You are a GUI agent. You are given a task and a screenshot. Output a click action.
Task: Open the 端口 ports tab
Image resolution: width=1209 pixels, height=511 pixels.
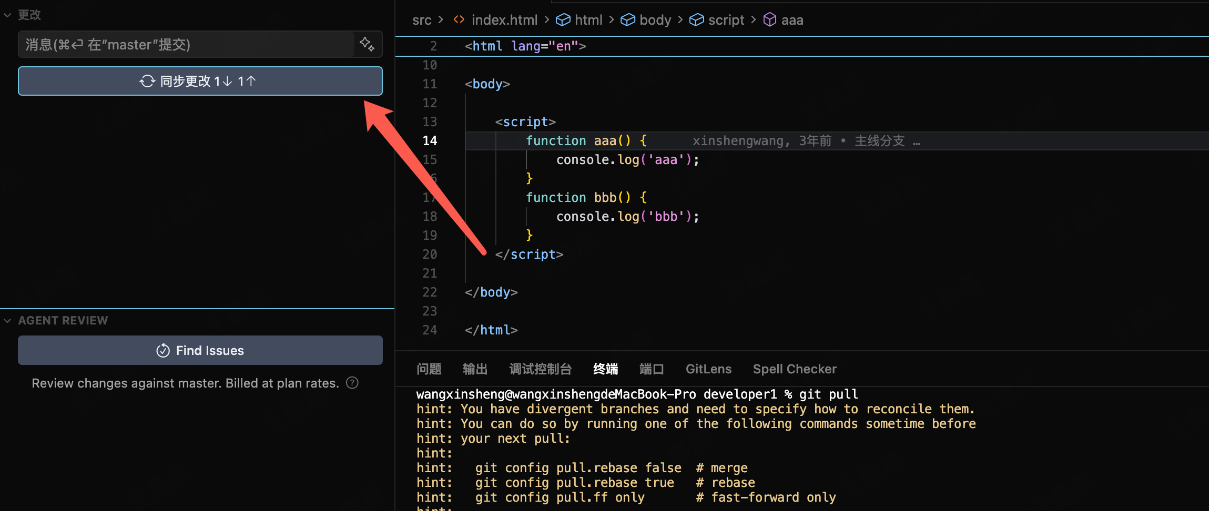coord(652,369)
